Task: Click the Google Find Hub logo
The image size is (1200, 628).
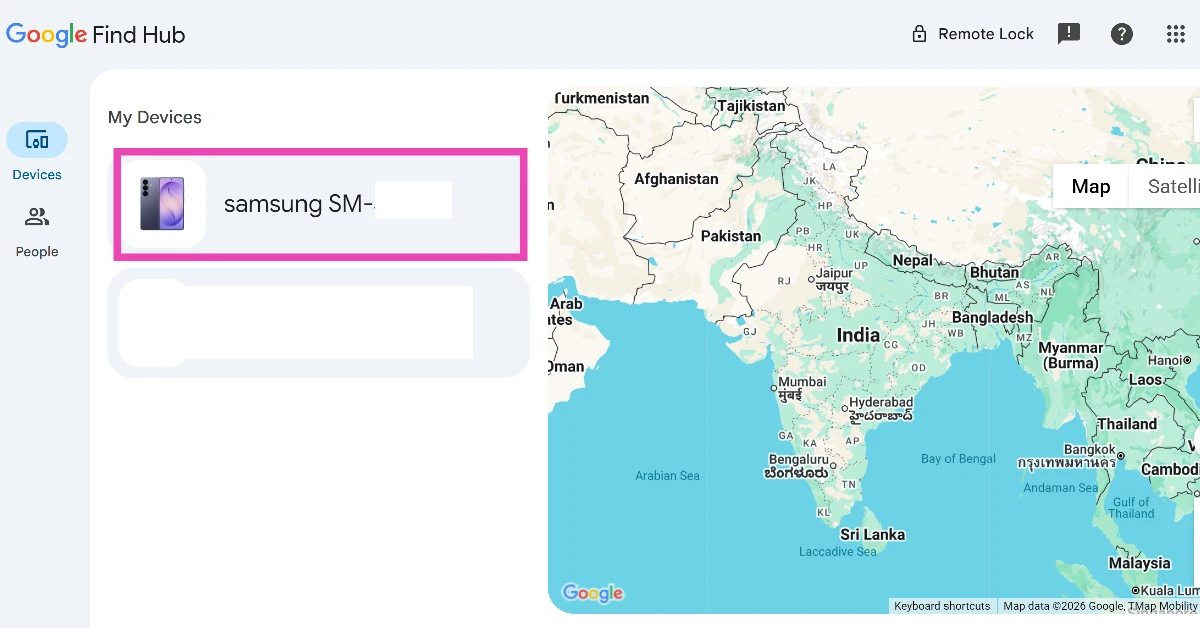Action: 96,35
